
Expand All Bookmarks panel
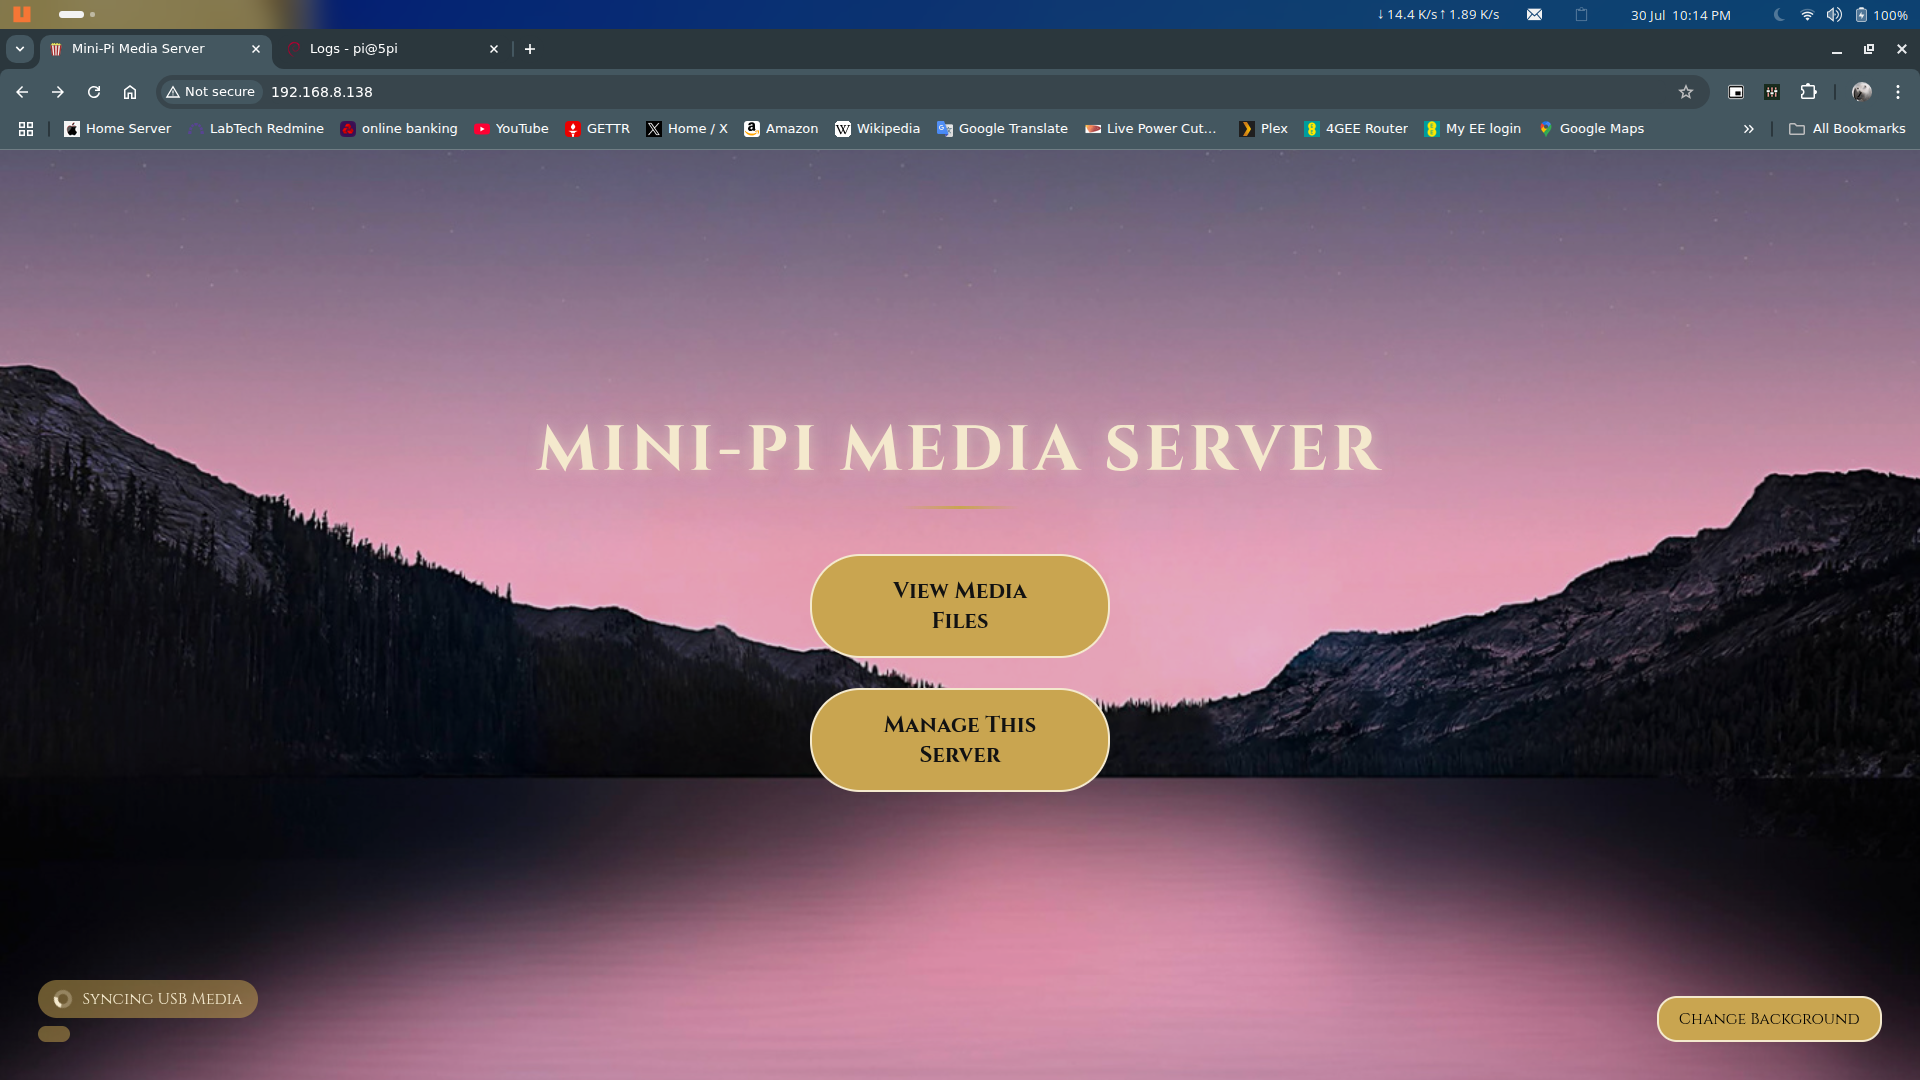pos(1846,128)
